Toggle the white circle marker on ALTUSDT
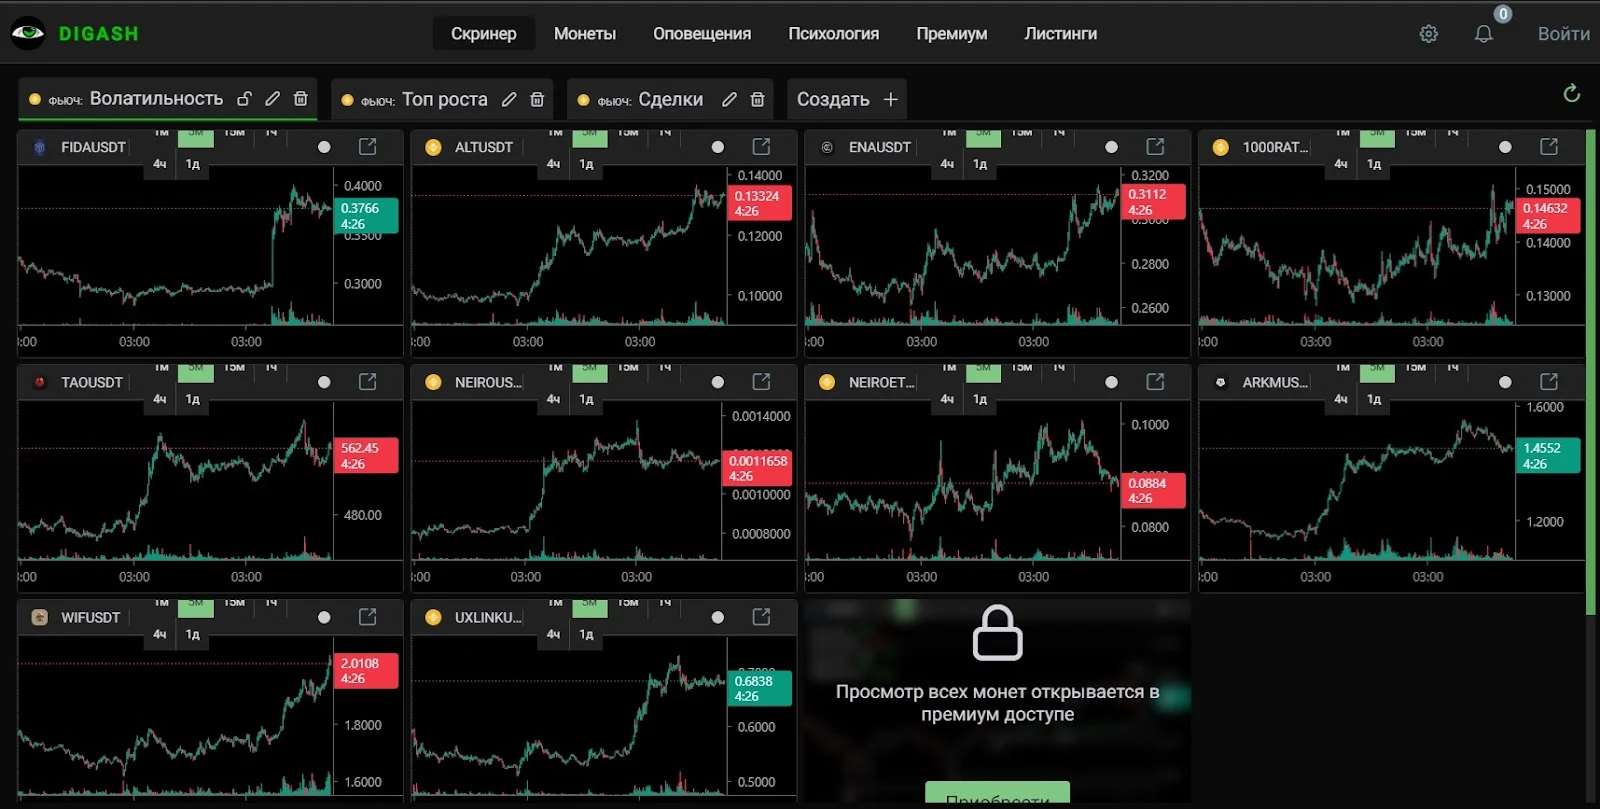This screenshot has width=1600, height=809. click(x=717, y=147)
